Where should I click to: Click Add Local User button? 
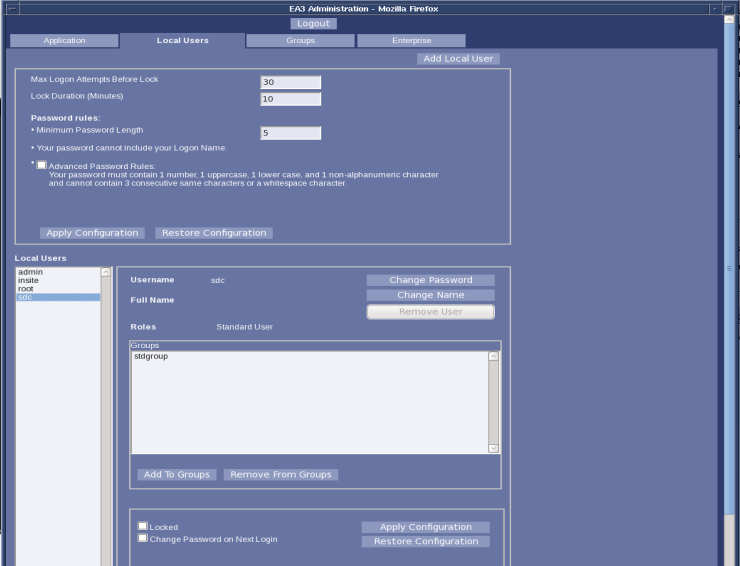click(458, 59)
